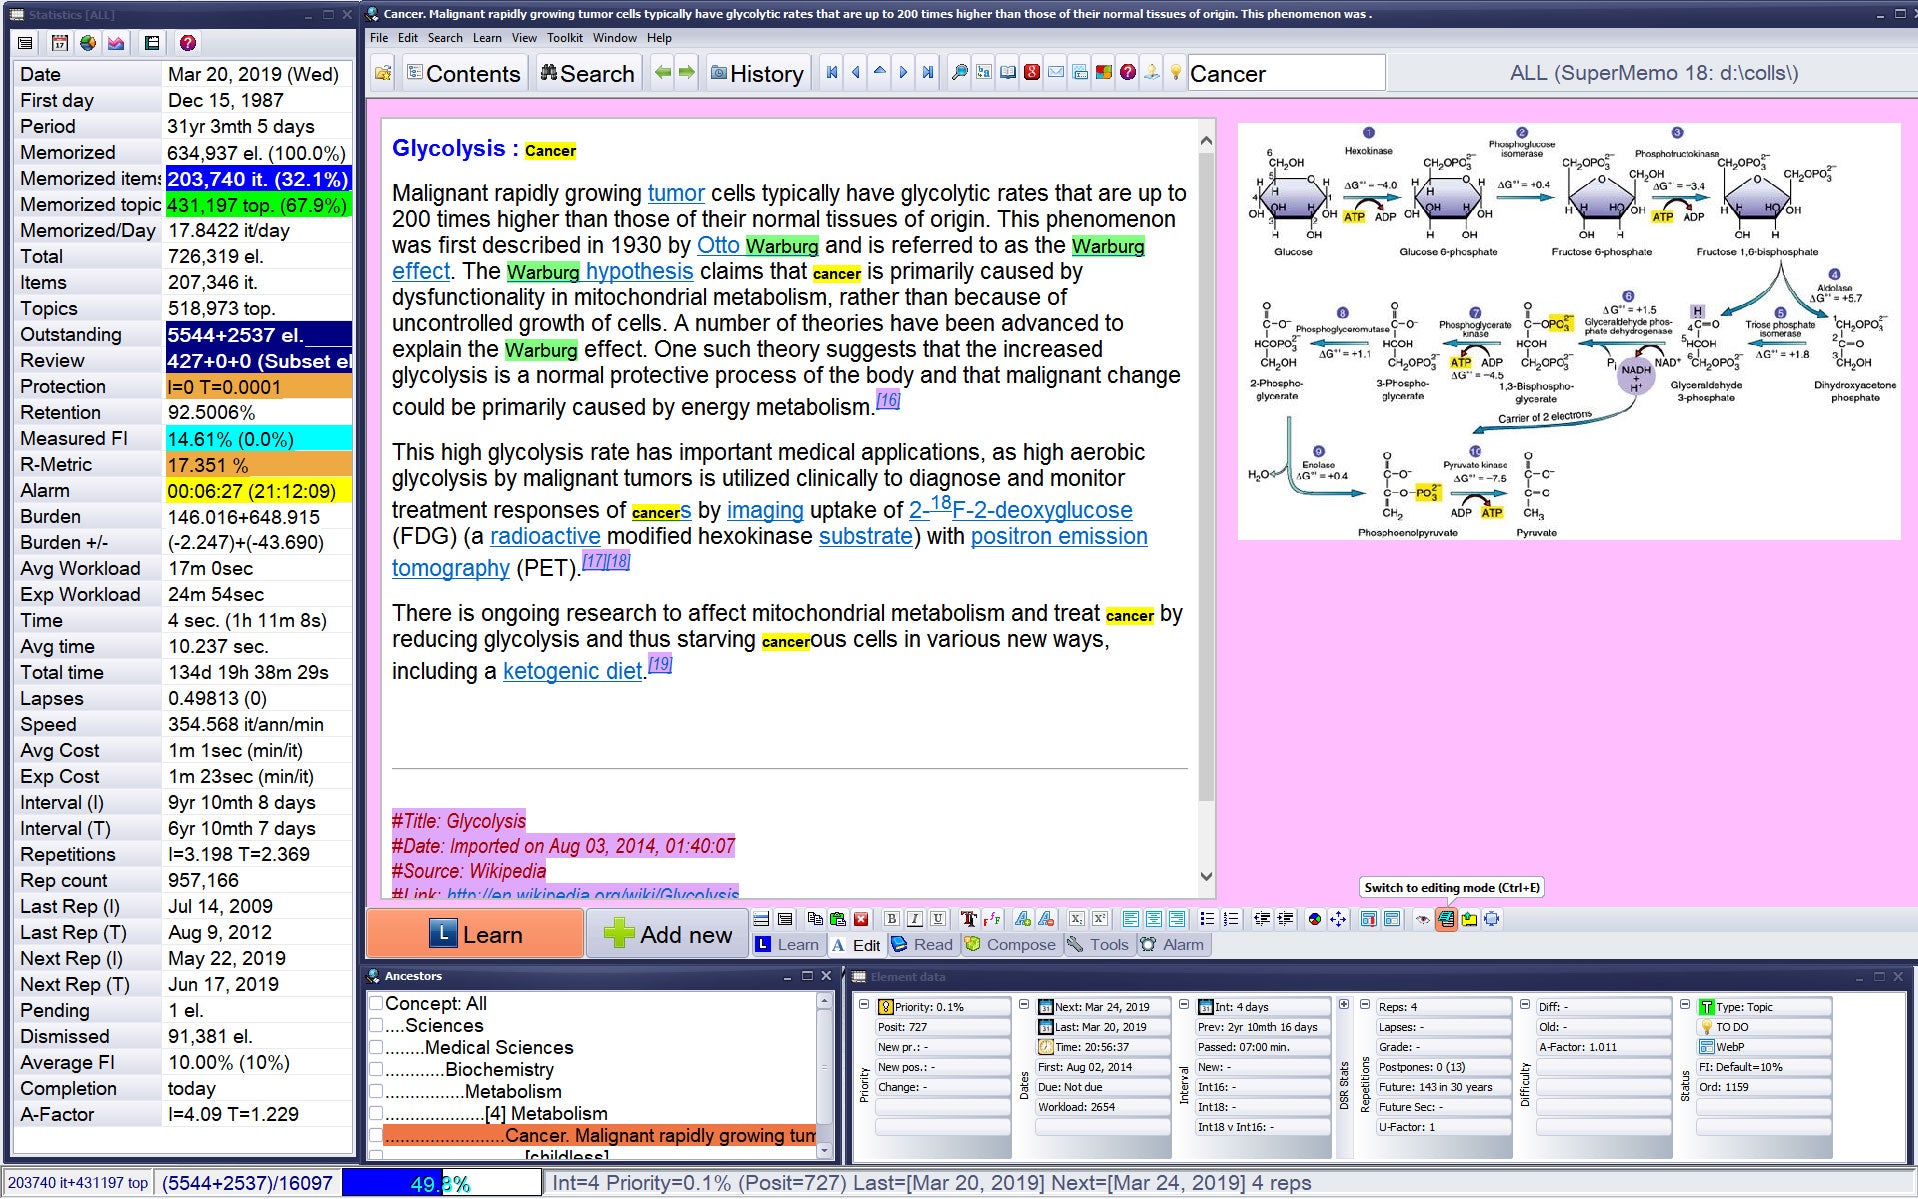Switch to editing mode icon

[1445, 919]
